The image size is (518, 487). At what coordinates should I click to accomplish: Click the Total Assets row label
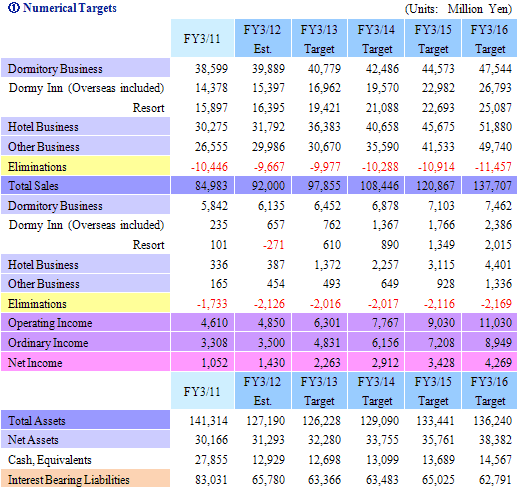pos(85,420)
